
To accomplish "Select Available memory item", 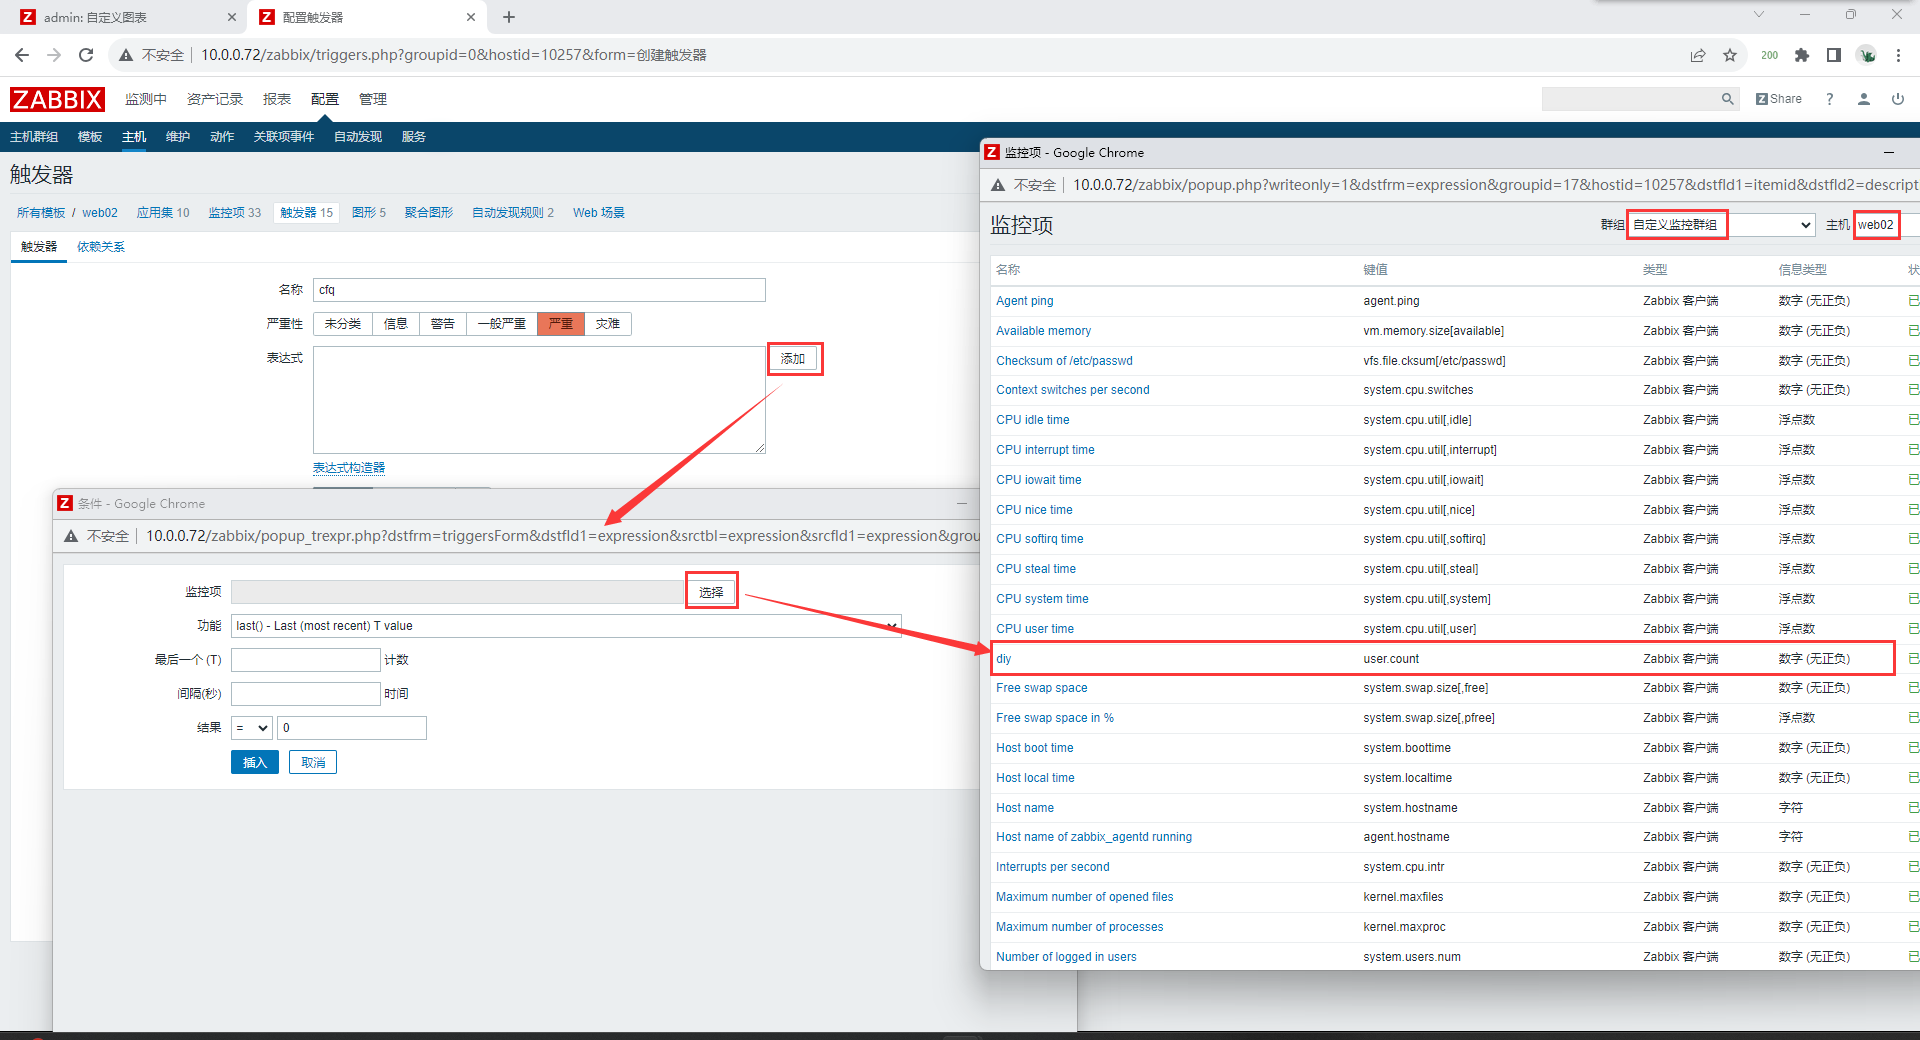I will [x=1043, y=331].
